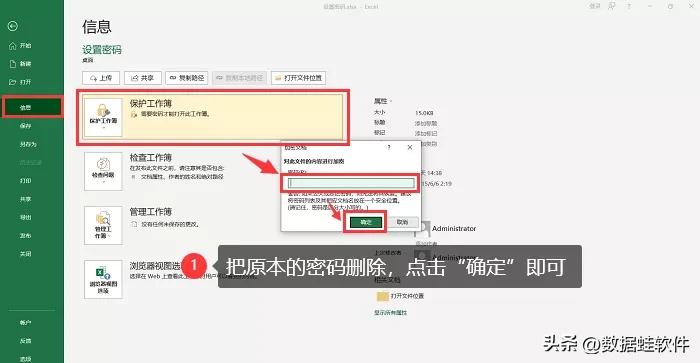700x363 pixels.
Task: Click the 设置密码 file name heading
Action: click(x=102, y=50)
